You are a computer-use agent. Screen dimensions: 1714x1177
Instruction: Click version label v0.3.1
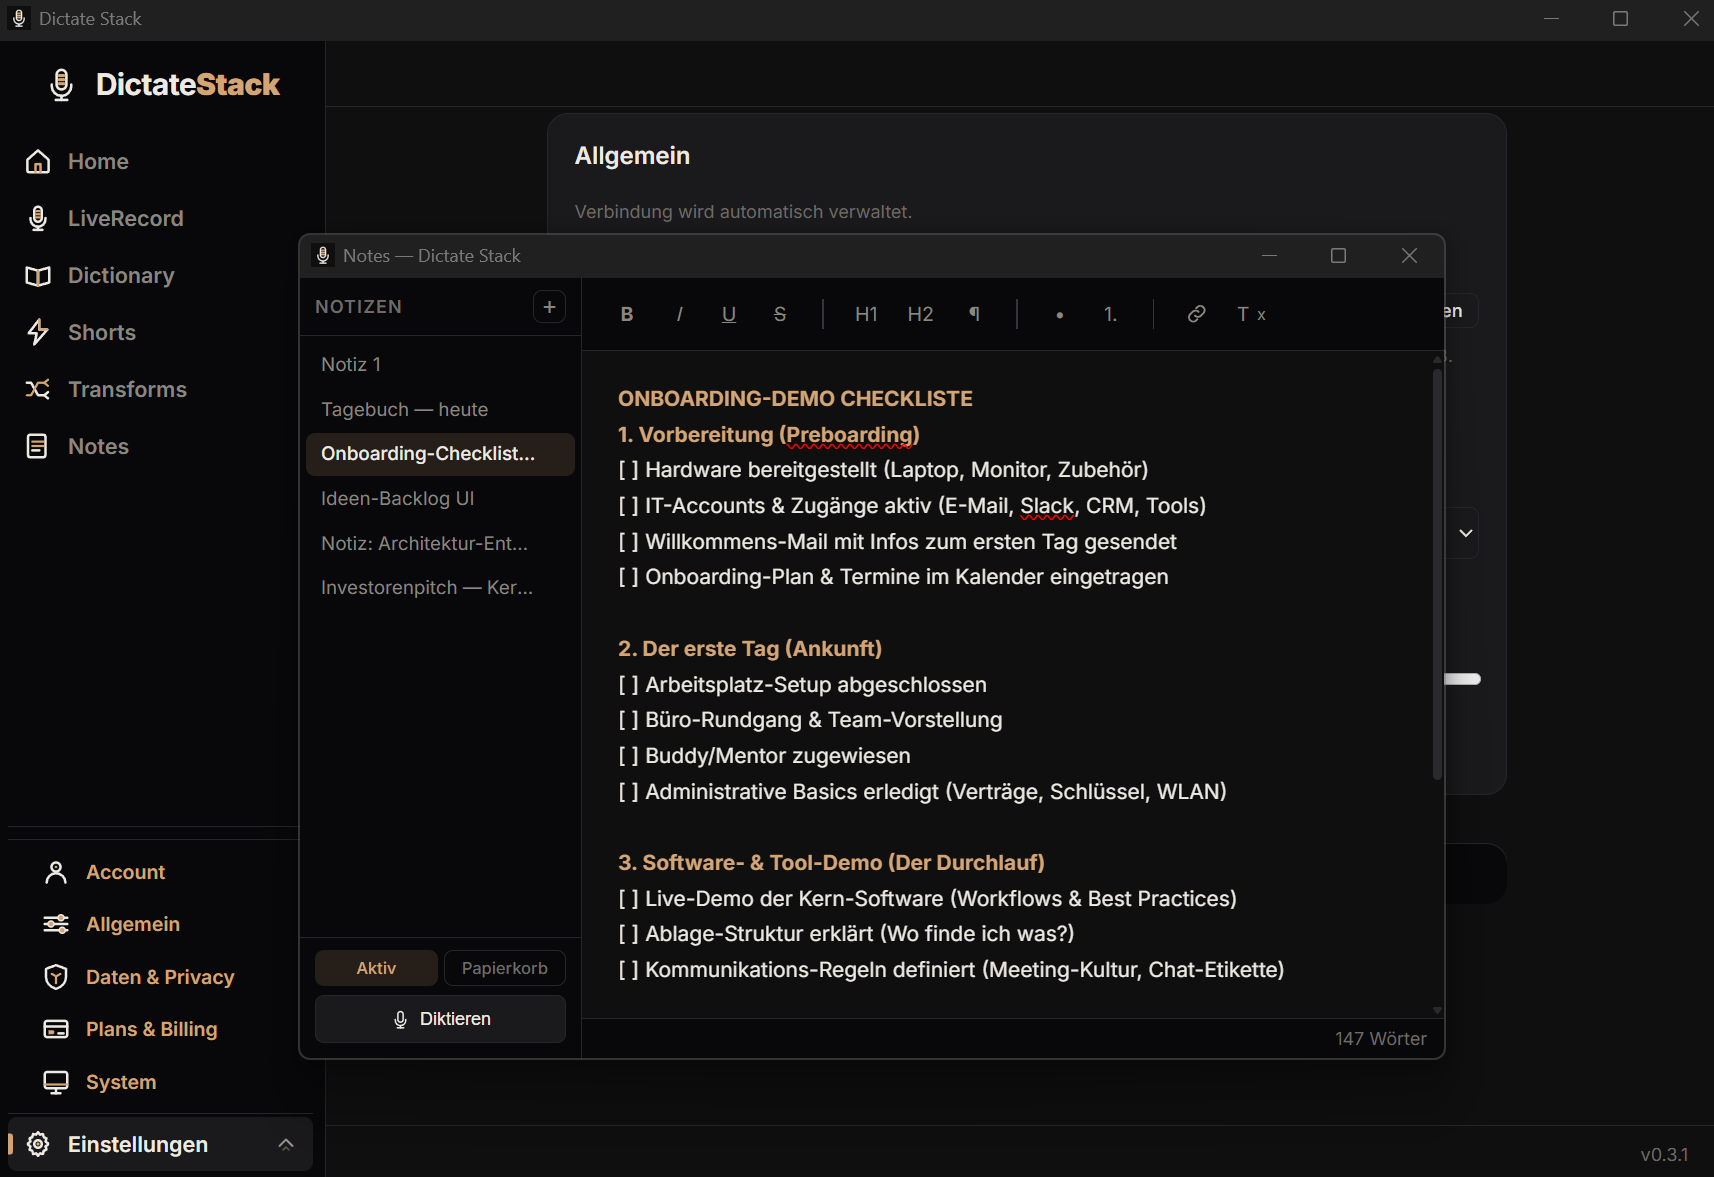1664,1155
